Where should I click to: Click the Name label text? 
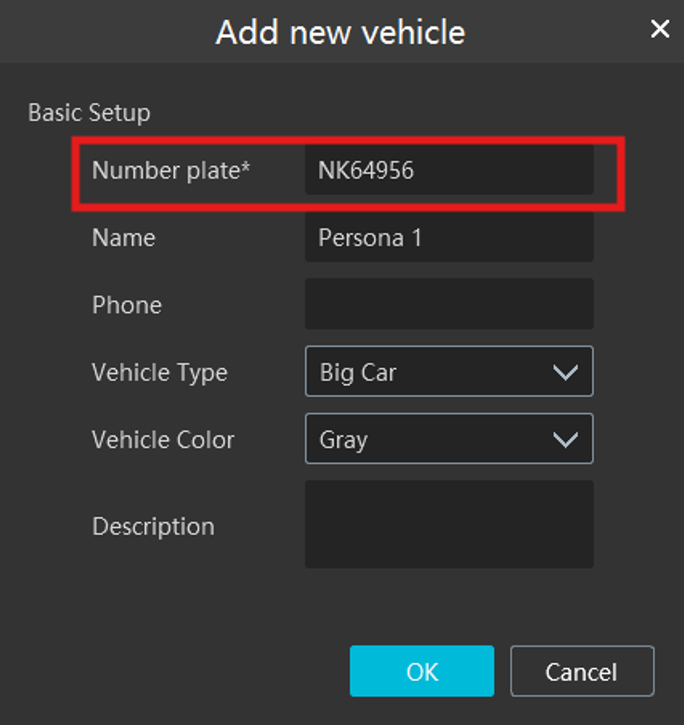click(123, 238)
